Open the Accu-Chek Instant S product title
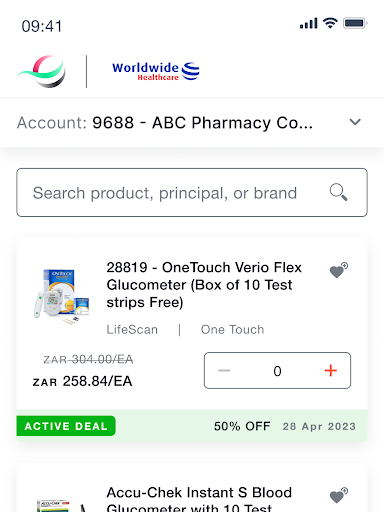 pos(199,499)
